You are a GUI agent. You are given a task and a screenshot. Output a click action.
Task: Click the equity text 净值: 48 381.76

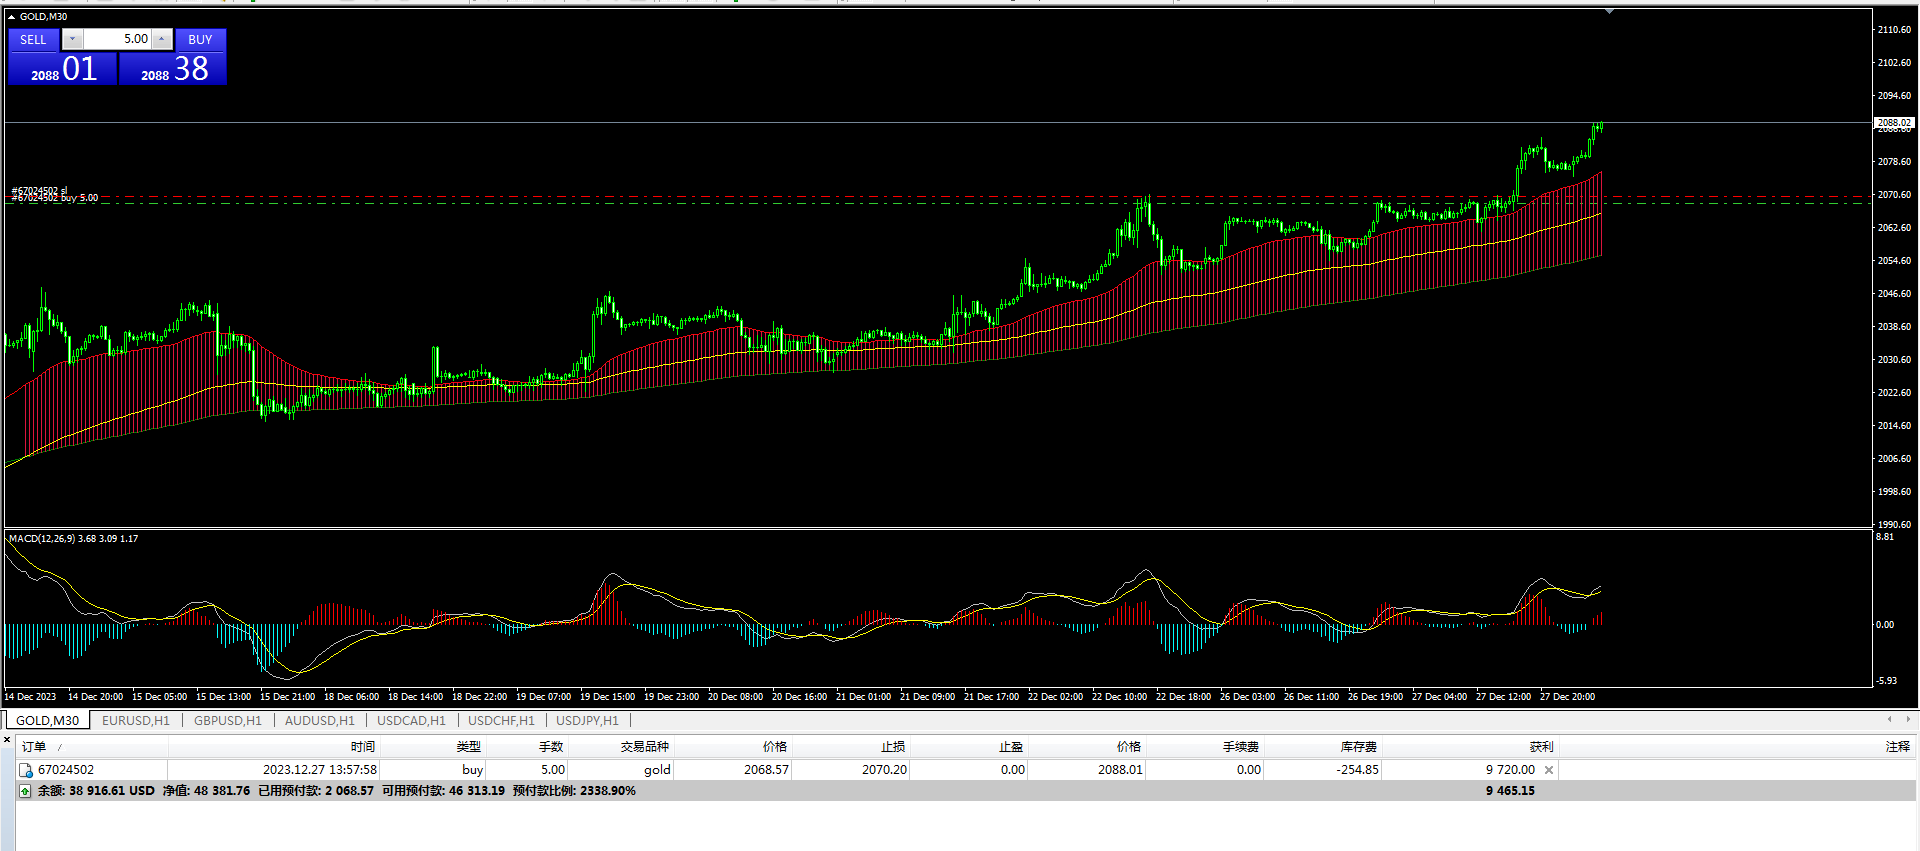tap(206, 791)
